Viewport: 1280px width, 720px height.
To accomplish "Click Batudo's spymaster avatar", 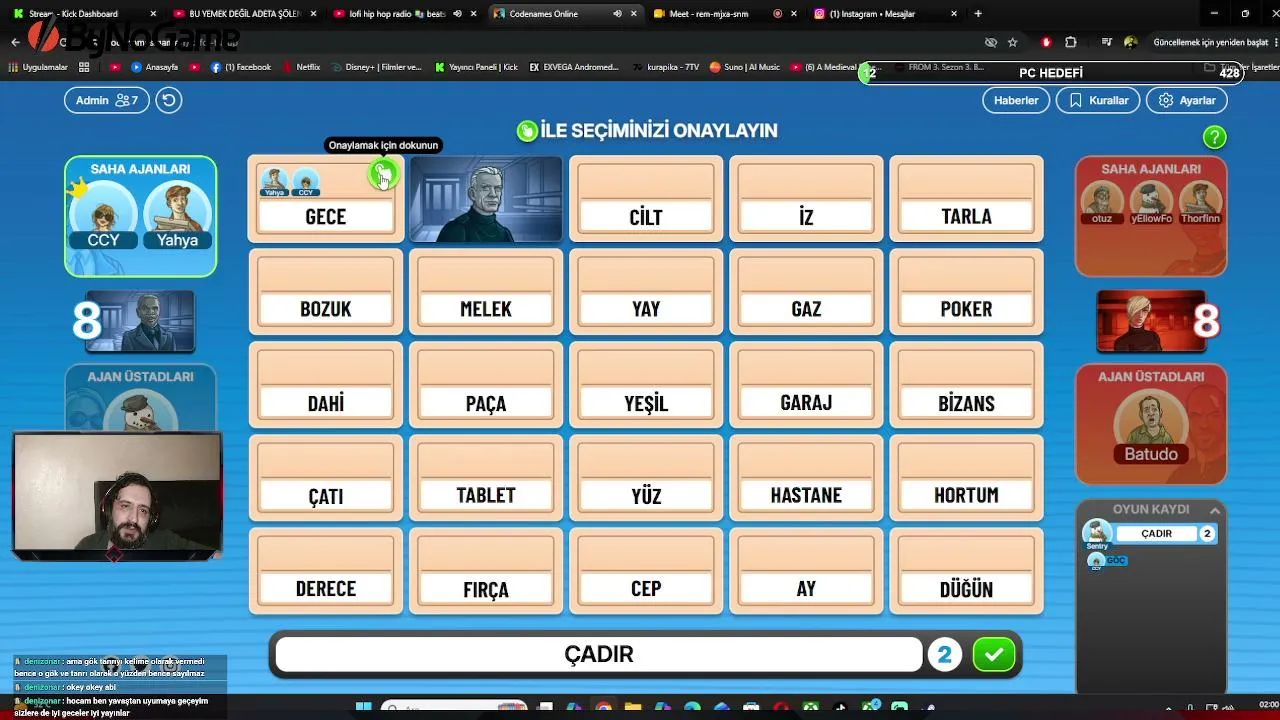I will click(x=1151, y=425).
